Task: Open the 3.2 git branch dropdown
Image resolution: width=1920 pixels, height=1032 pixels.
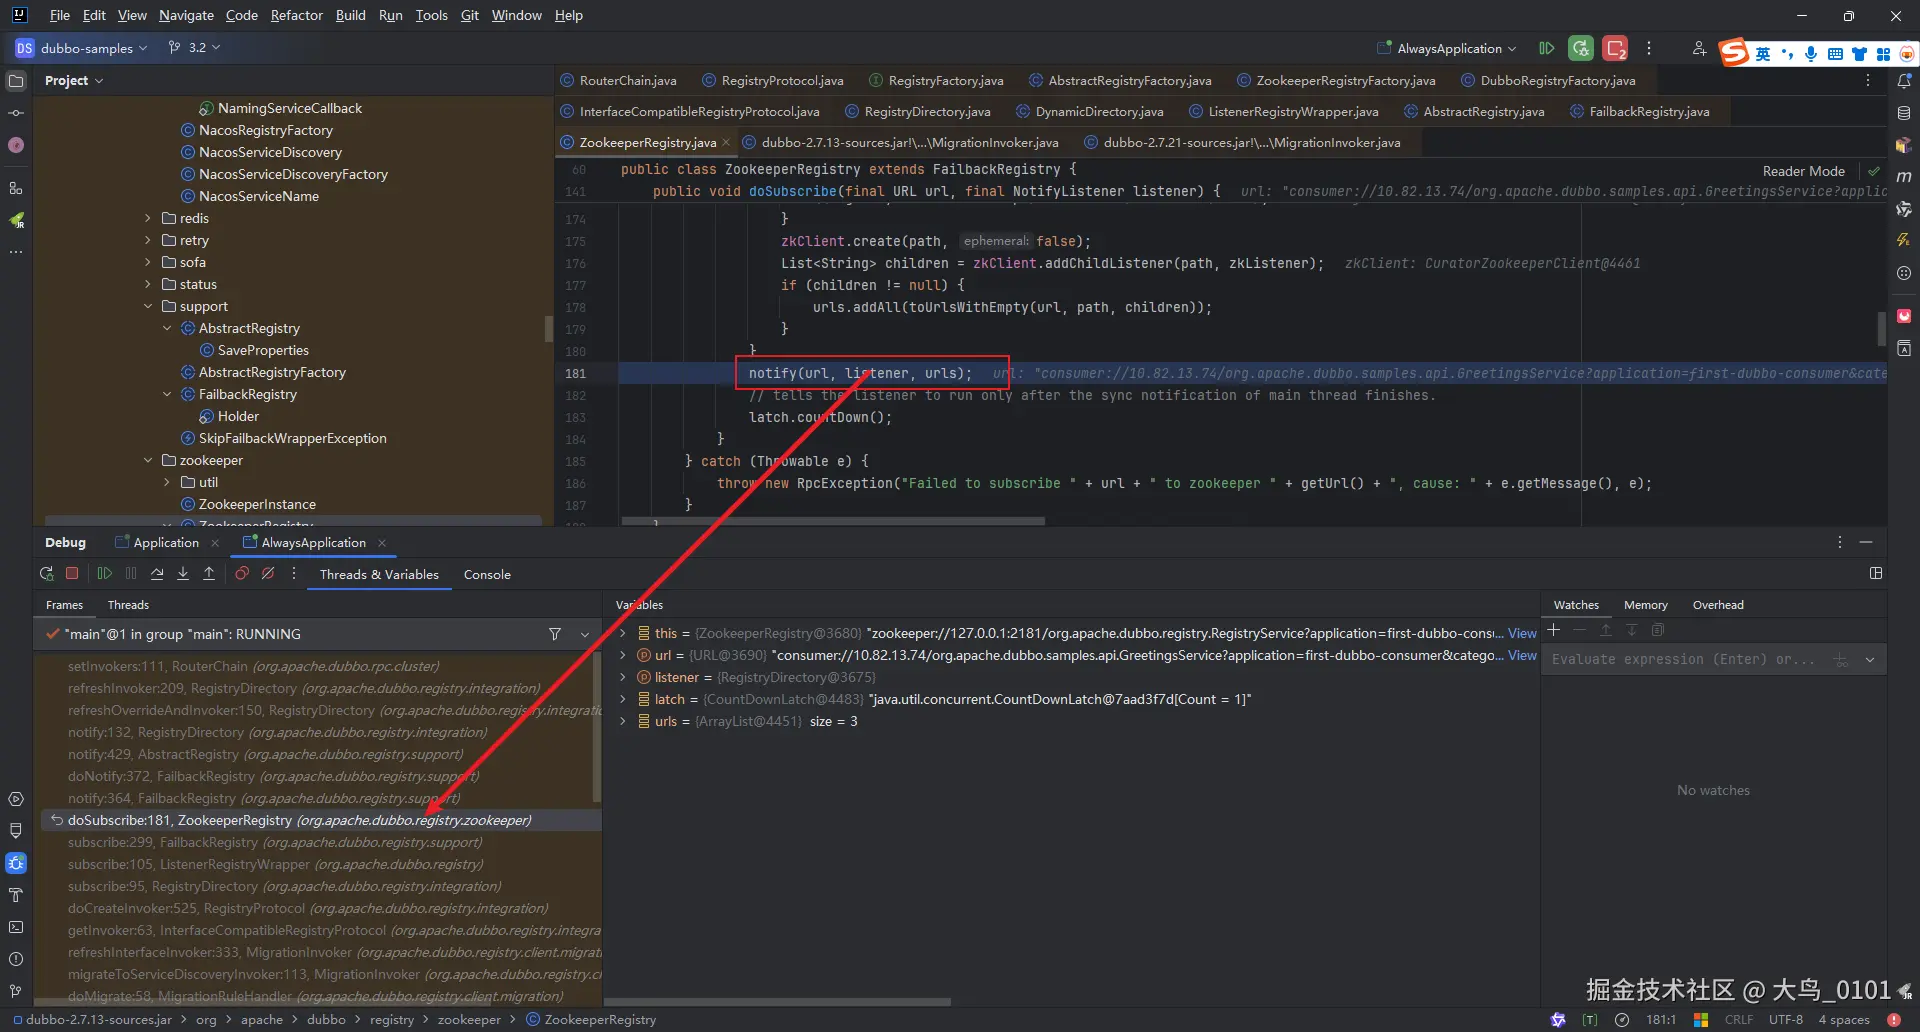Action: pyautogui.click(x=195, y=47)
